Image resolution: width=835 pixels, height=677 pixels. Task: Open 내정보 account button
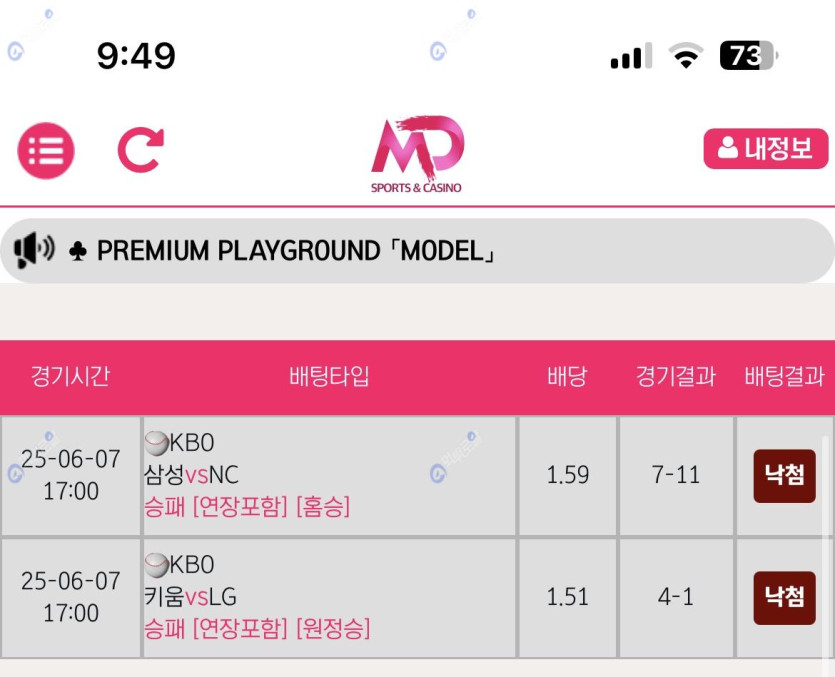tap(766, 149)
